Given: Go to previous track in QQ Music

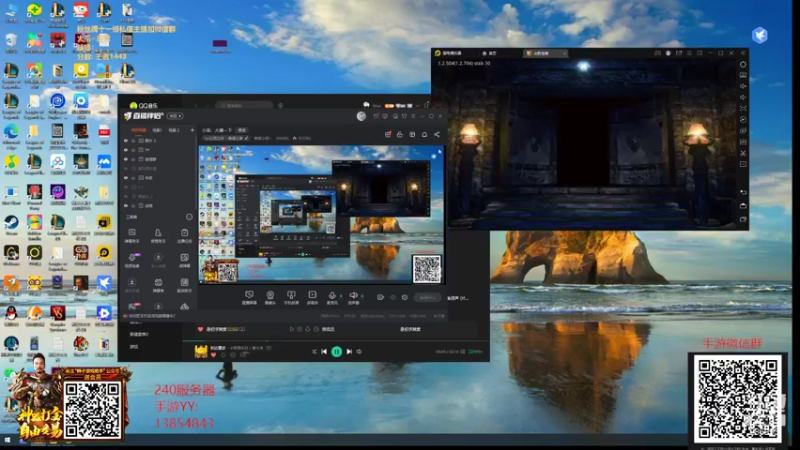Looking at the screenshot, I should [x=324, y=351].
